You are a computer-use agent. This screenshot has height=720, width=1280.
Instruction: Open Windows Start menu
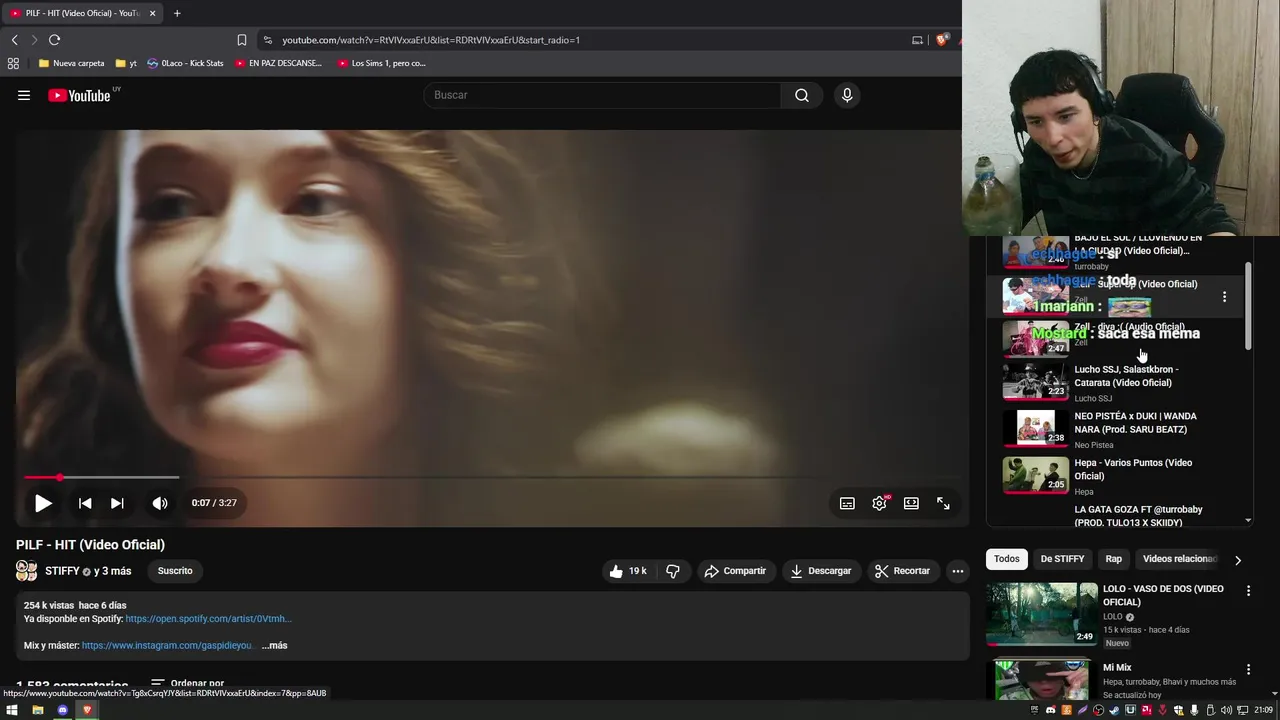[x=12, y=710]
